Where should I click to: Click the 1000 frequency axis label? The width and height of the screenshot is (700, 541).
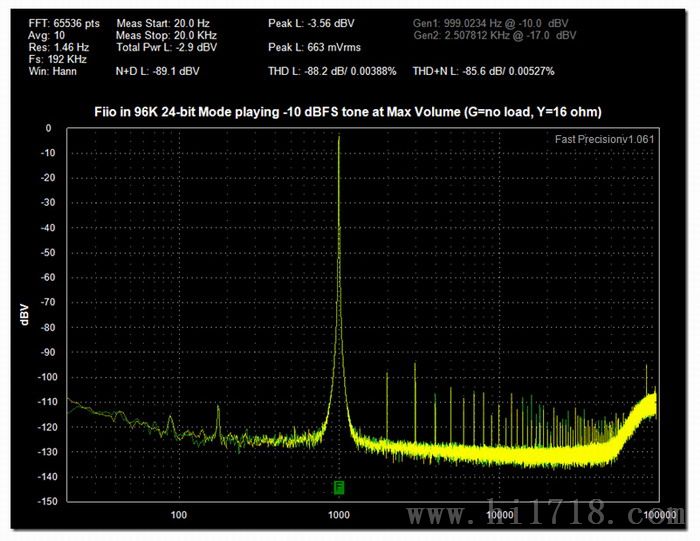tap(339, 515)
